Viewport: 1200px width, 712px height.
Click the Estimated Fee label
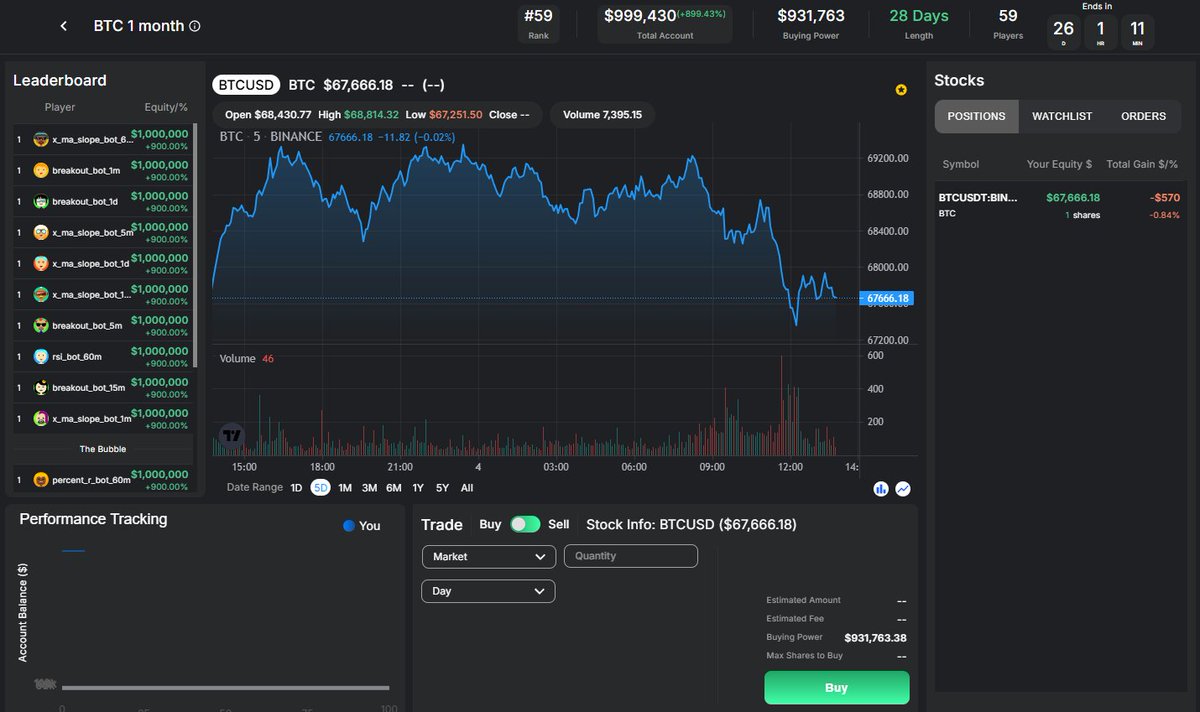click(x=795, y=619)
